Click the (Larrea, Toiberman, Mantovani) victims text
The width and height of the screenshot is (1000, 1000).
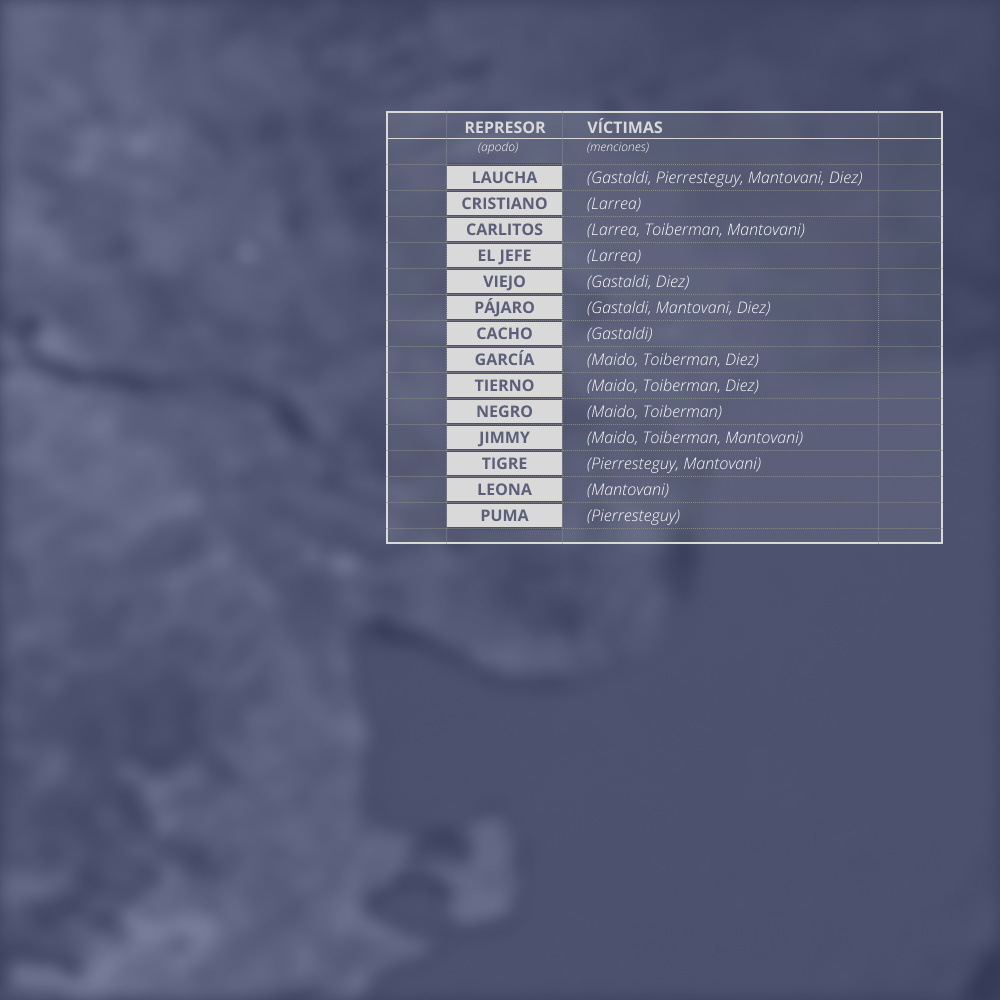[x=695, y=230]
